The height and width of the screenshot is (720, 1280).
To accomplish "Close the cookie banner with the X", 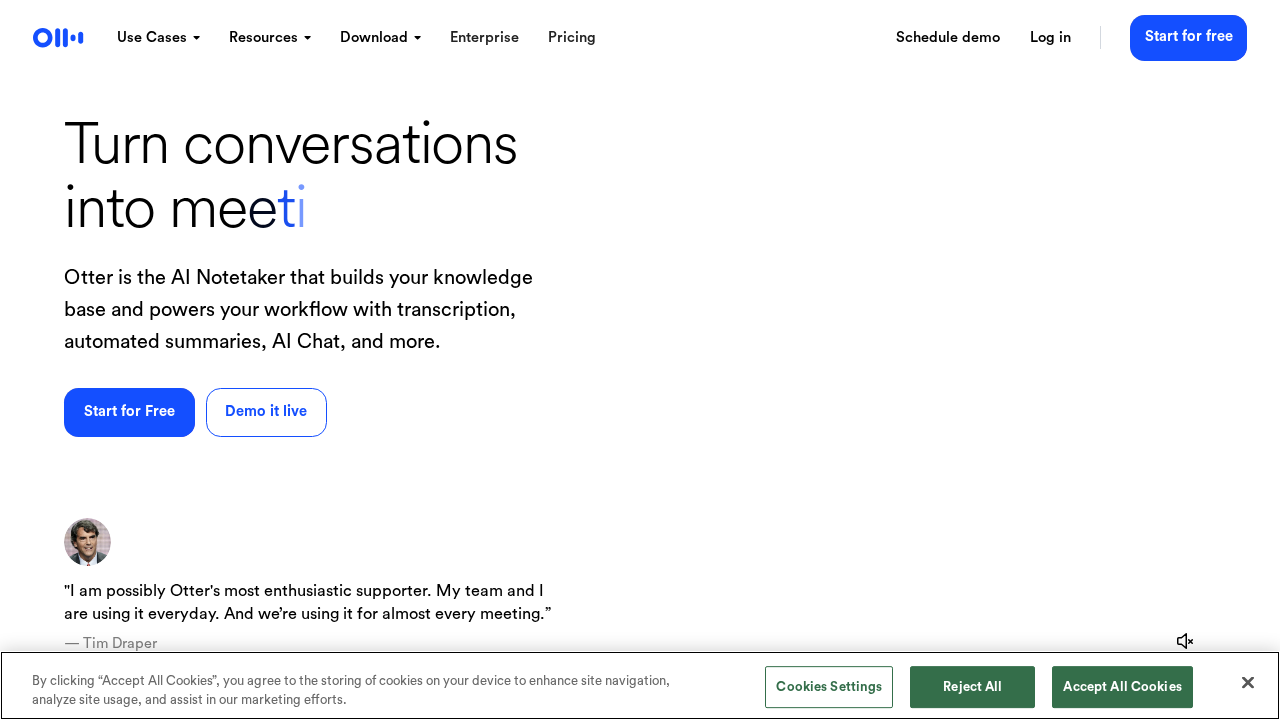I will coord(1247,683).
